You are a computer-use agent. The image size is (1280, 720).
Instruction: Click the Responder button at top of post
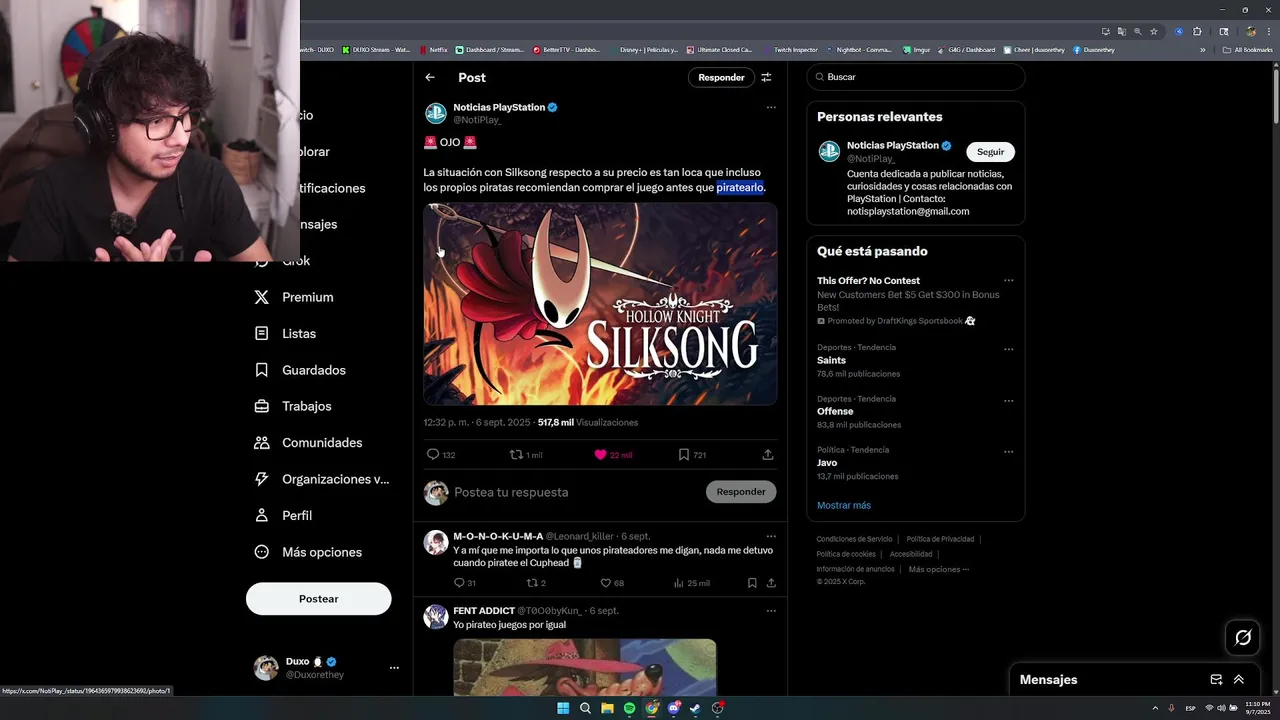pyautogui.click(x=721, y=77)
